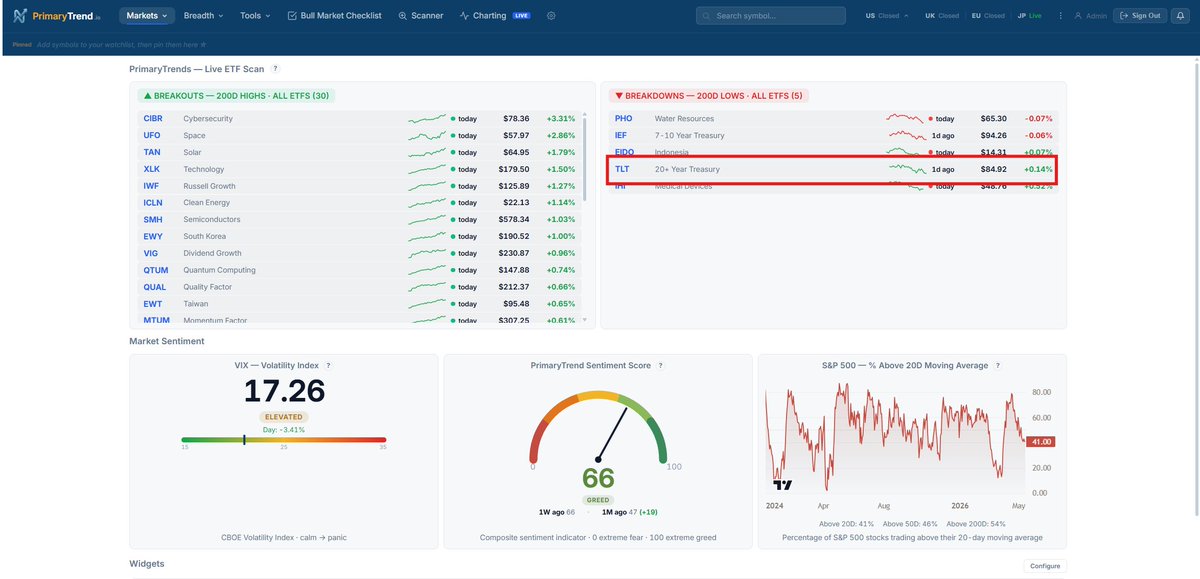1200x579 pixels.
Task: Open the Scanner page
Action: click(420, 16)
